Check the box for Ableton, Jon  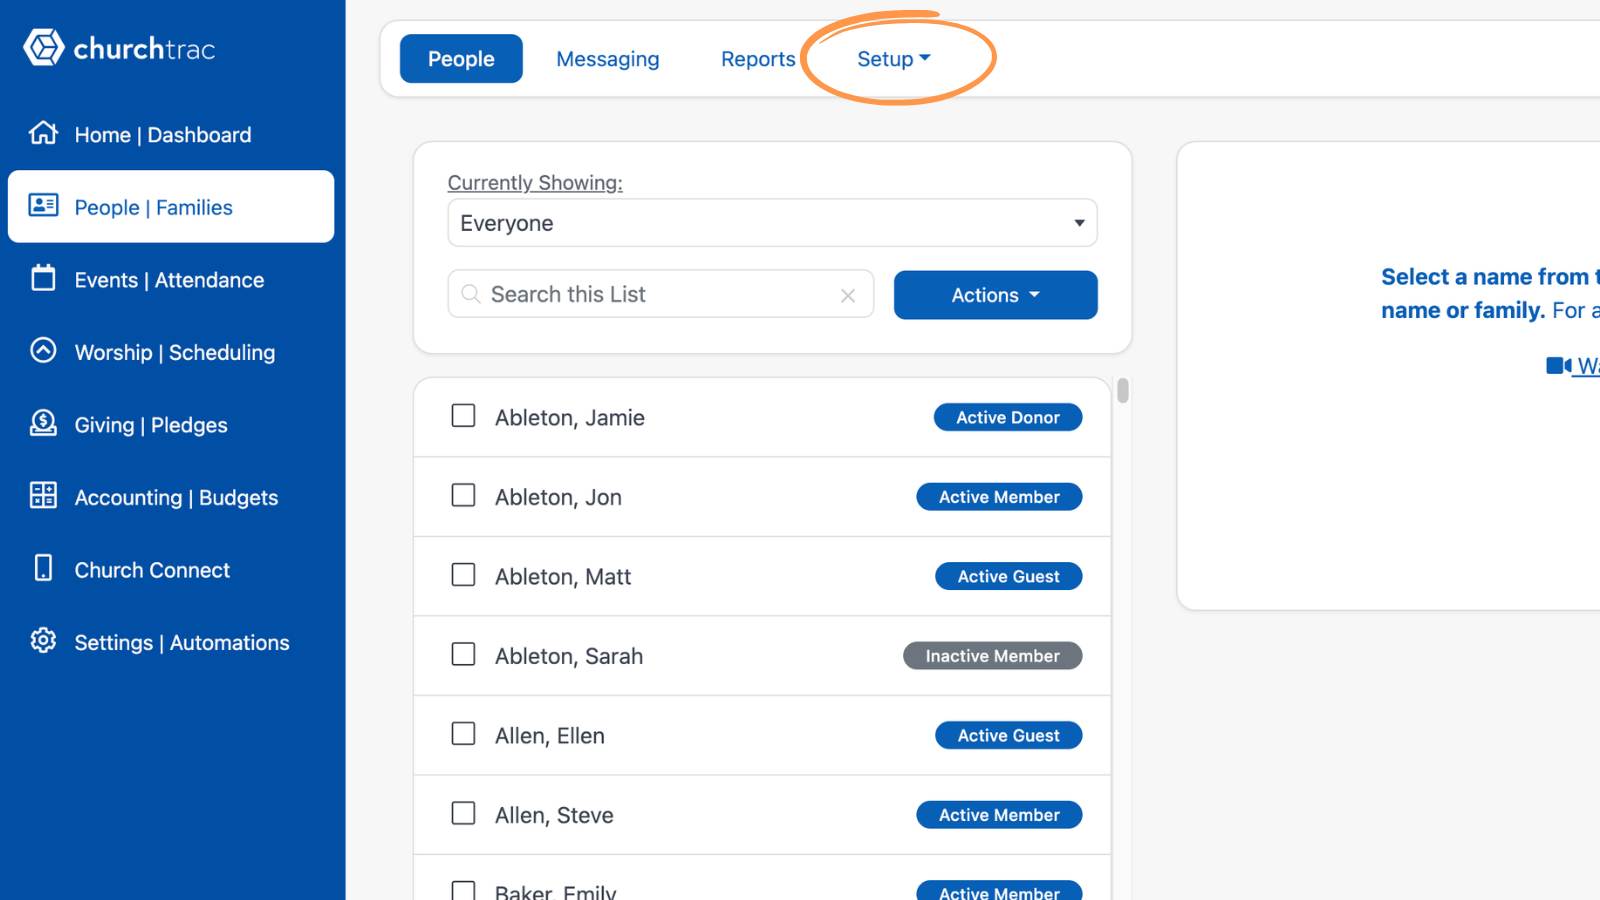point(463,495)
